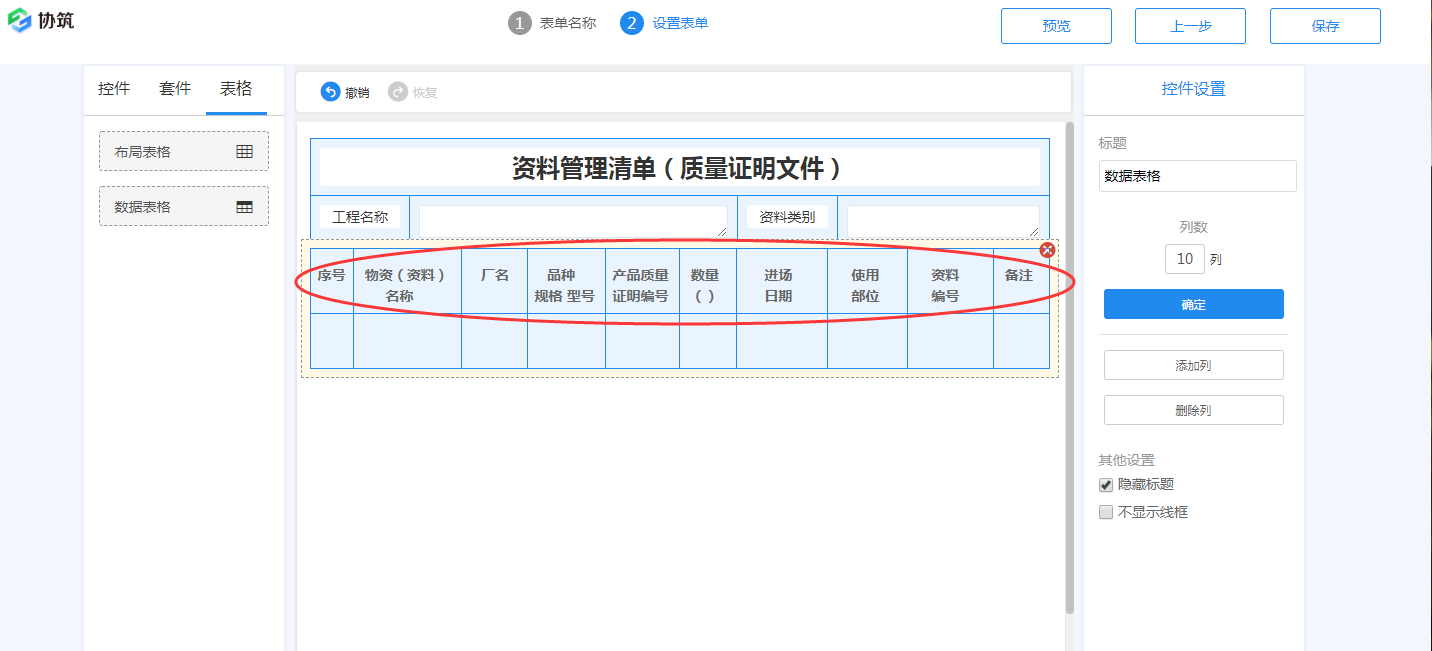Click the 列数 number input
The width and height of the screenshot is (1432, 651).
click(x=1184, y=258)
